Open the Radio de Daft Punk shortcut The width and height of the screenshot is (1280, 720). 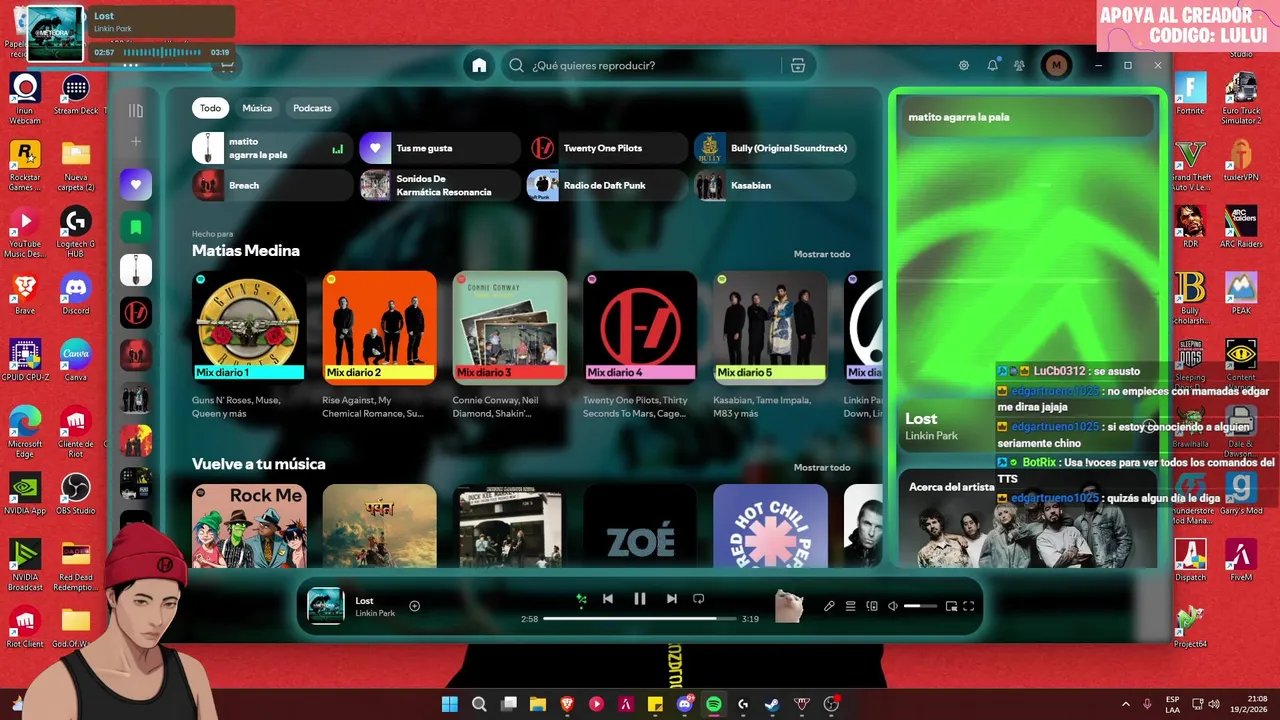[607, 185]
